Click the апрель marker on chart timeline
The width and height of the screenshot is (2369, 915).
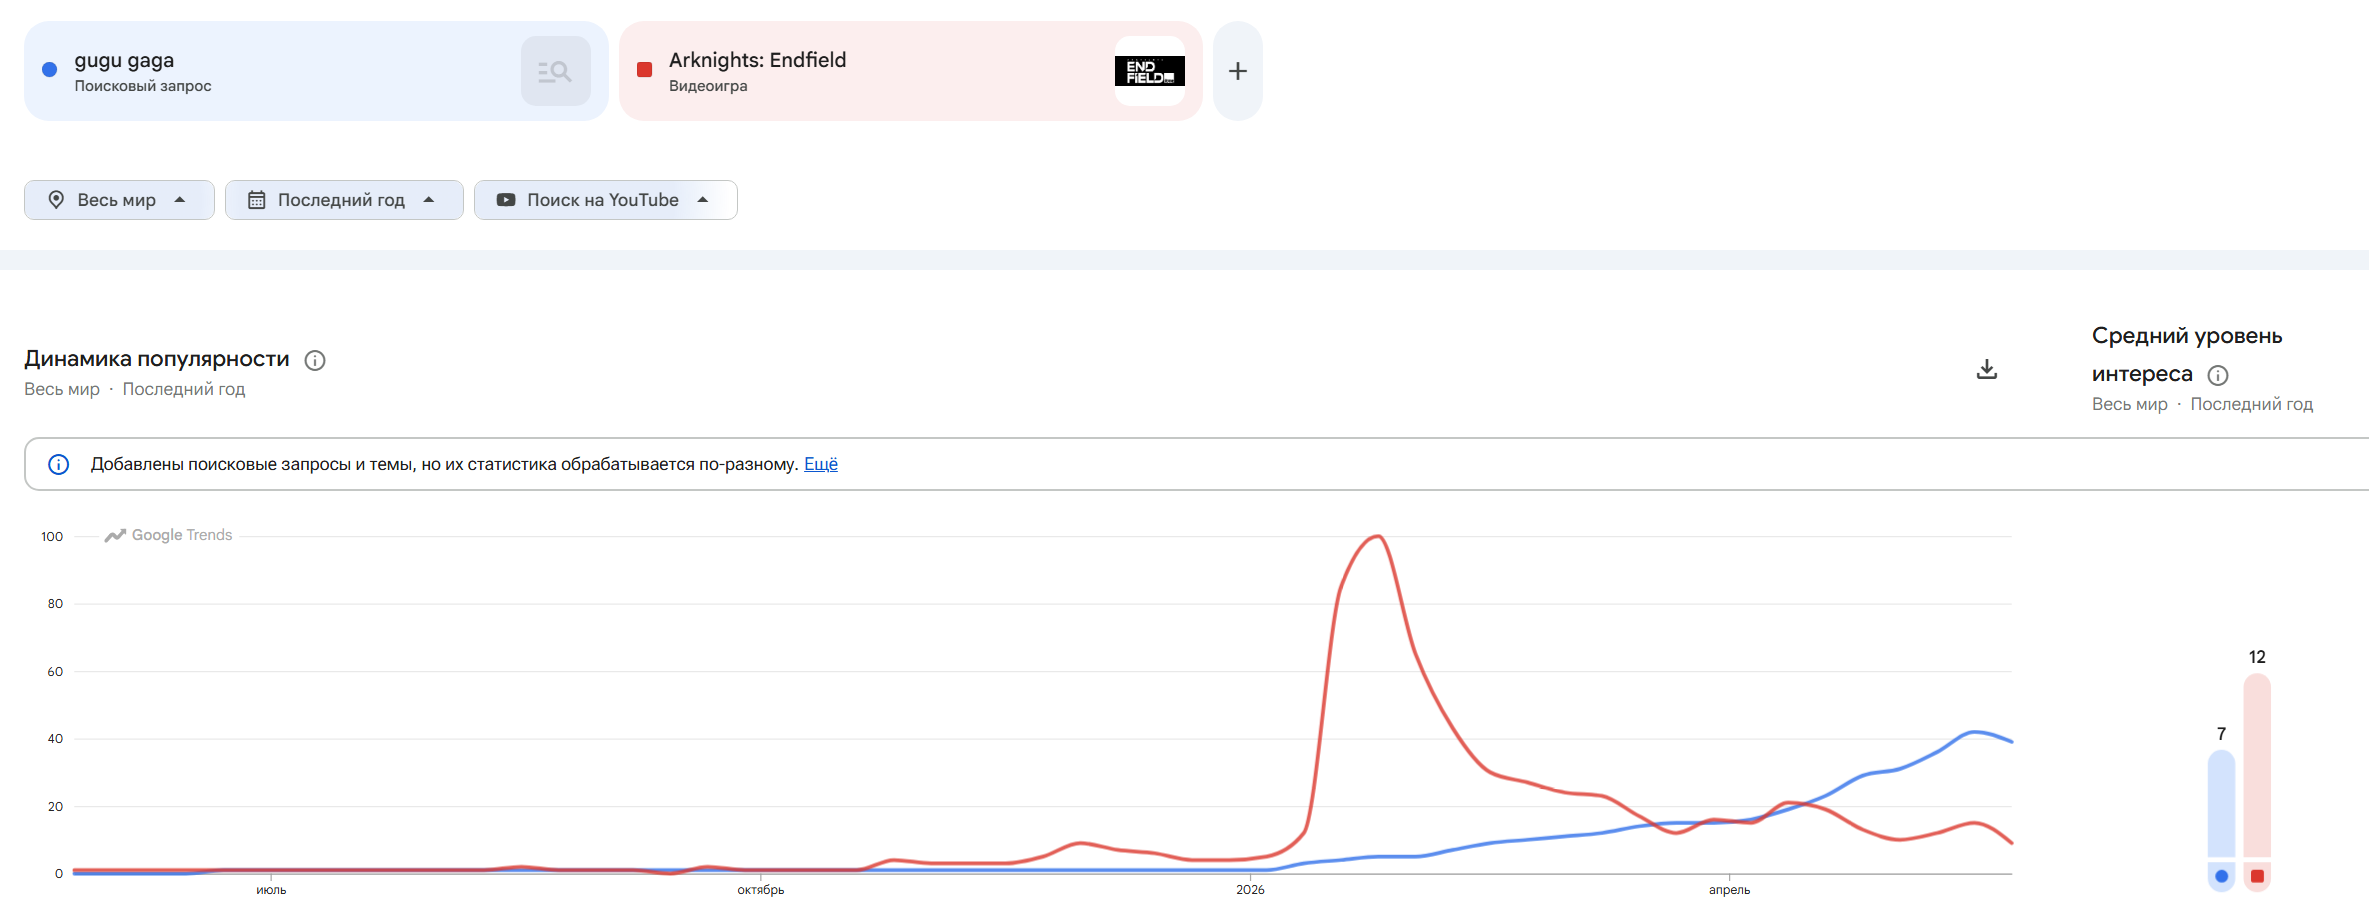[1729, 890]
